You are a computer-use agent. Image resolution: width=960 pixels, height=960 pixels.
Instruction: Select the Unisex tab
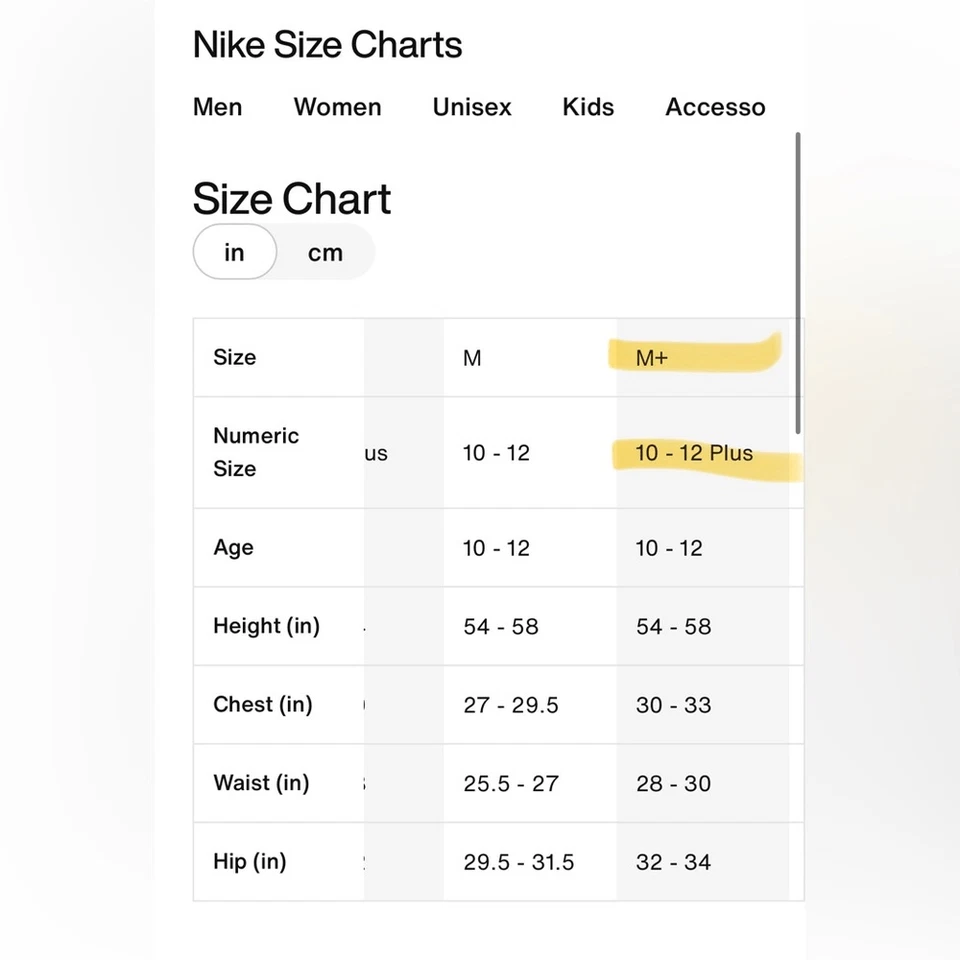pyautogui.click(x=472, y=107)
